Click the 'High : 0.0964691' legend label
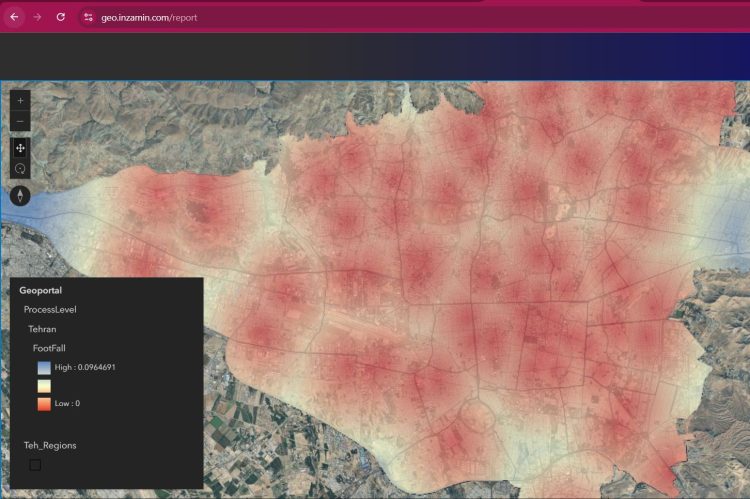Image resolution: width=750 pixels, height=499 pixels. point(85,367)
